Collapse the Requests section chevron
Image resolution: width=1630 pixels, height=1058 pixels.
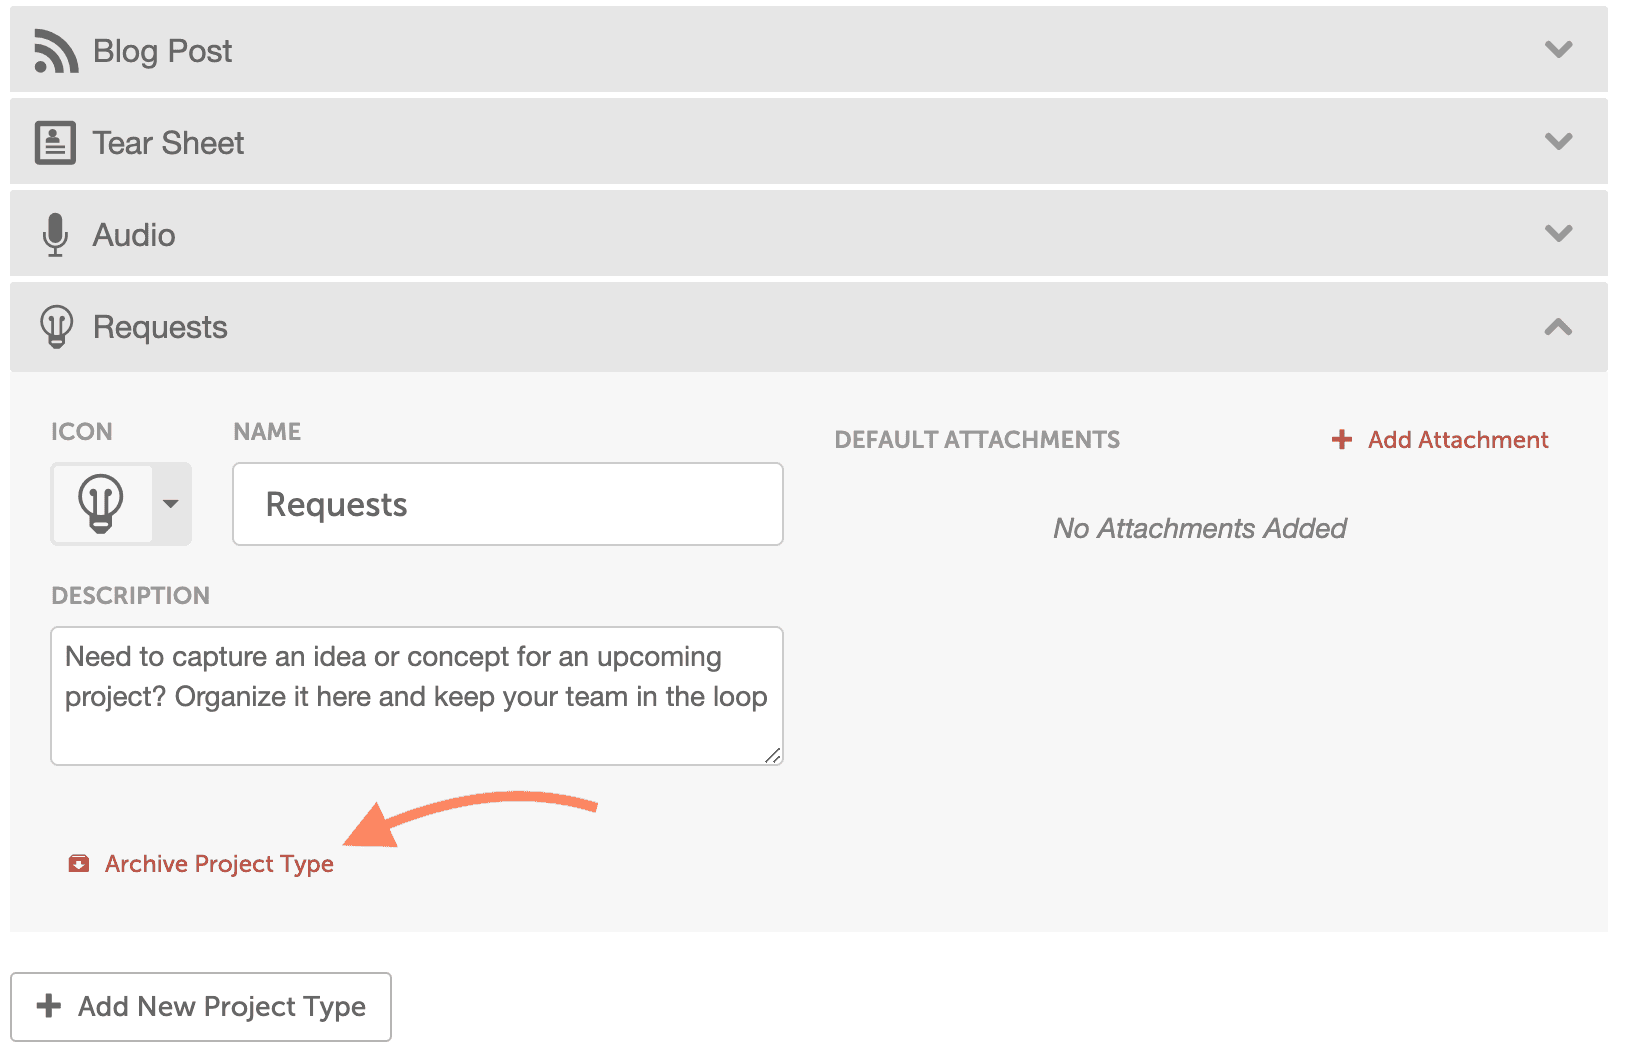[1558, 327]
